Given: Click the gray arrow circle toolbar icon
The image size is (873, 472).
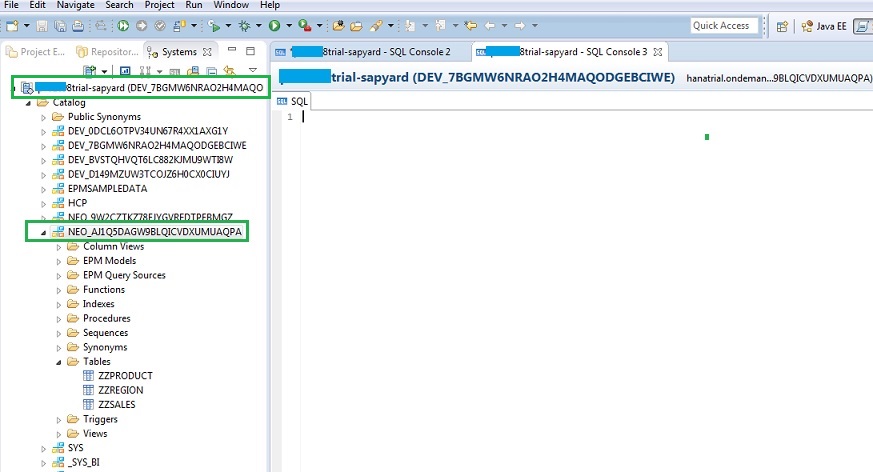Looking at the screenshot, I should click(141, 26).
